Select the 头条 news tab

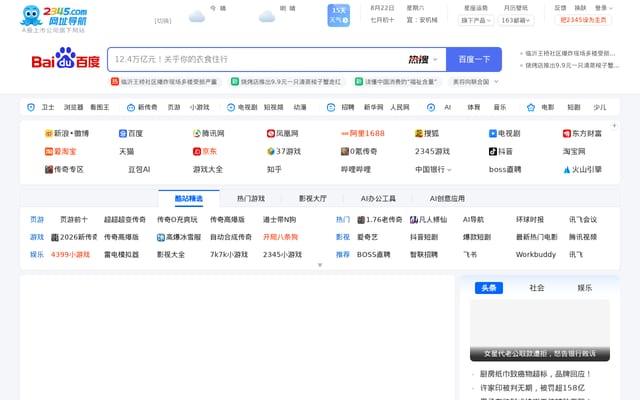click(x=489, y=288)
